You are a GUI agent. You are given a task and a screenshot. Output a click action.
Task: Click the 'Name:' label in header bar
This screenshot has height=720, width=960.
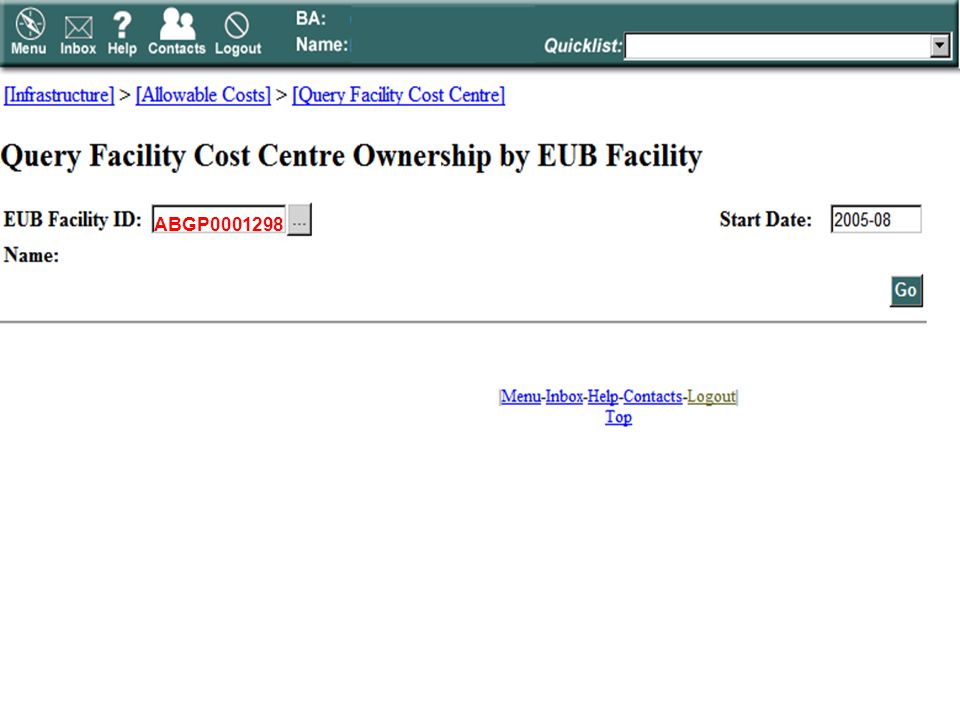(322, 45)
